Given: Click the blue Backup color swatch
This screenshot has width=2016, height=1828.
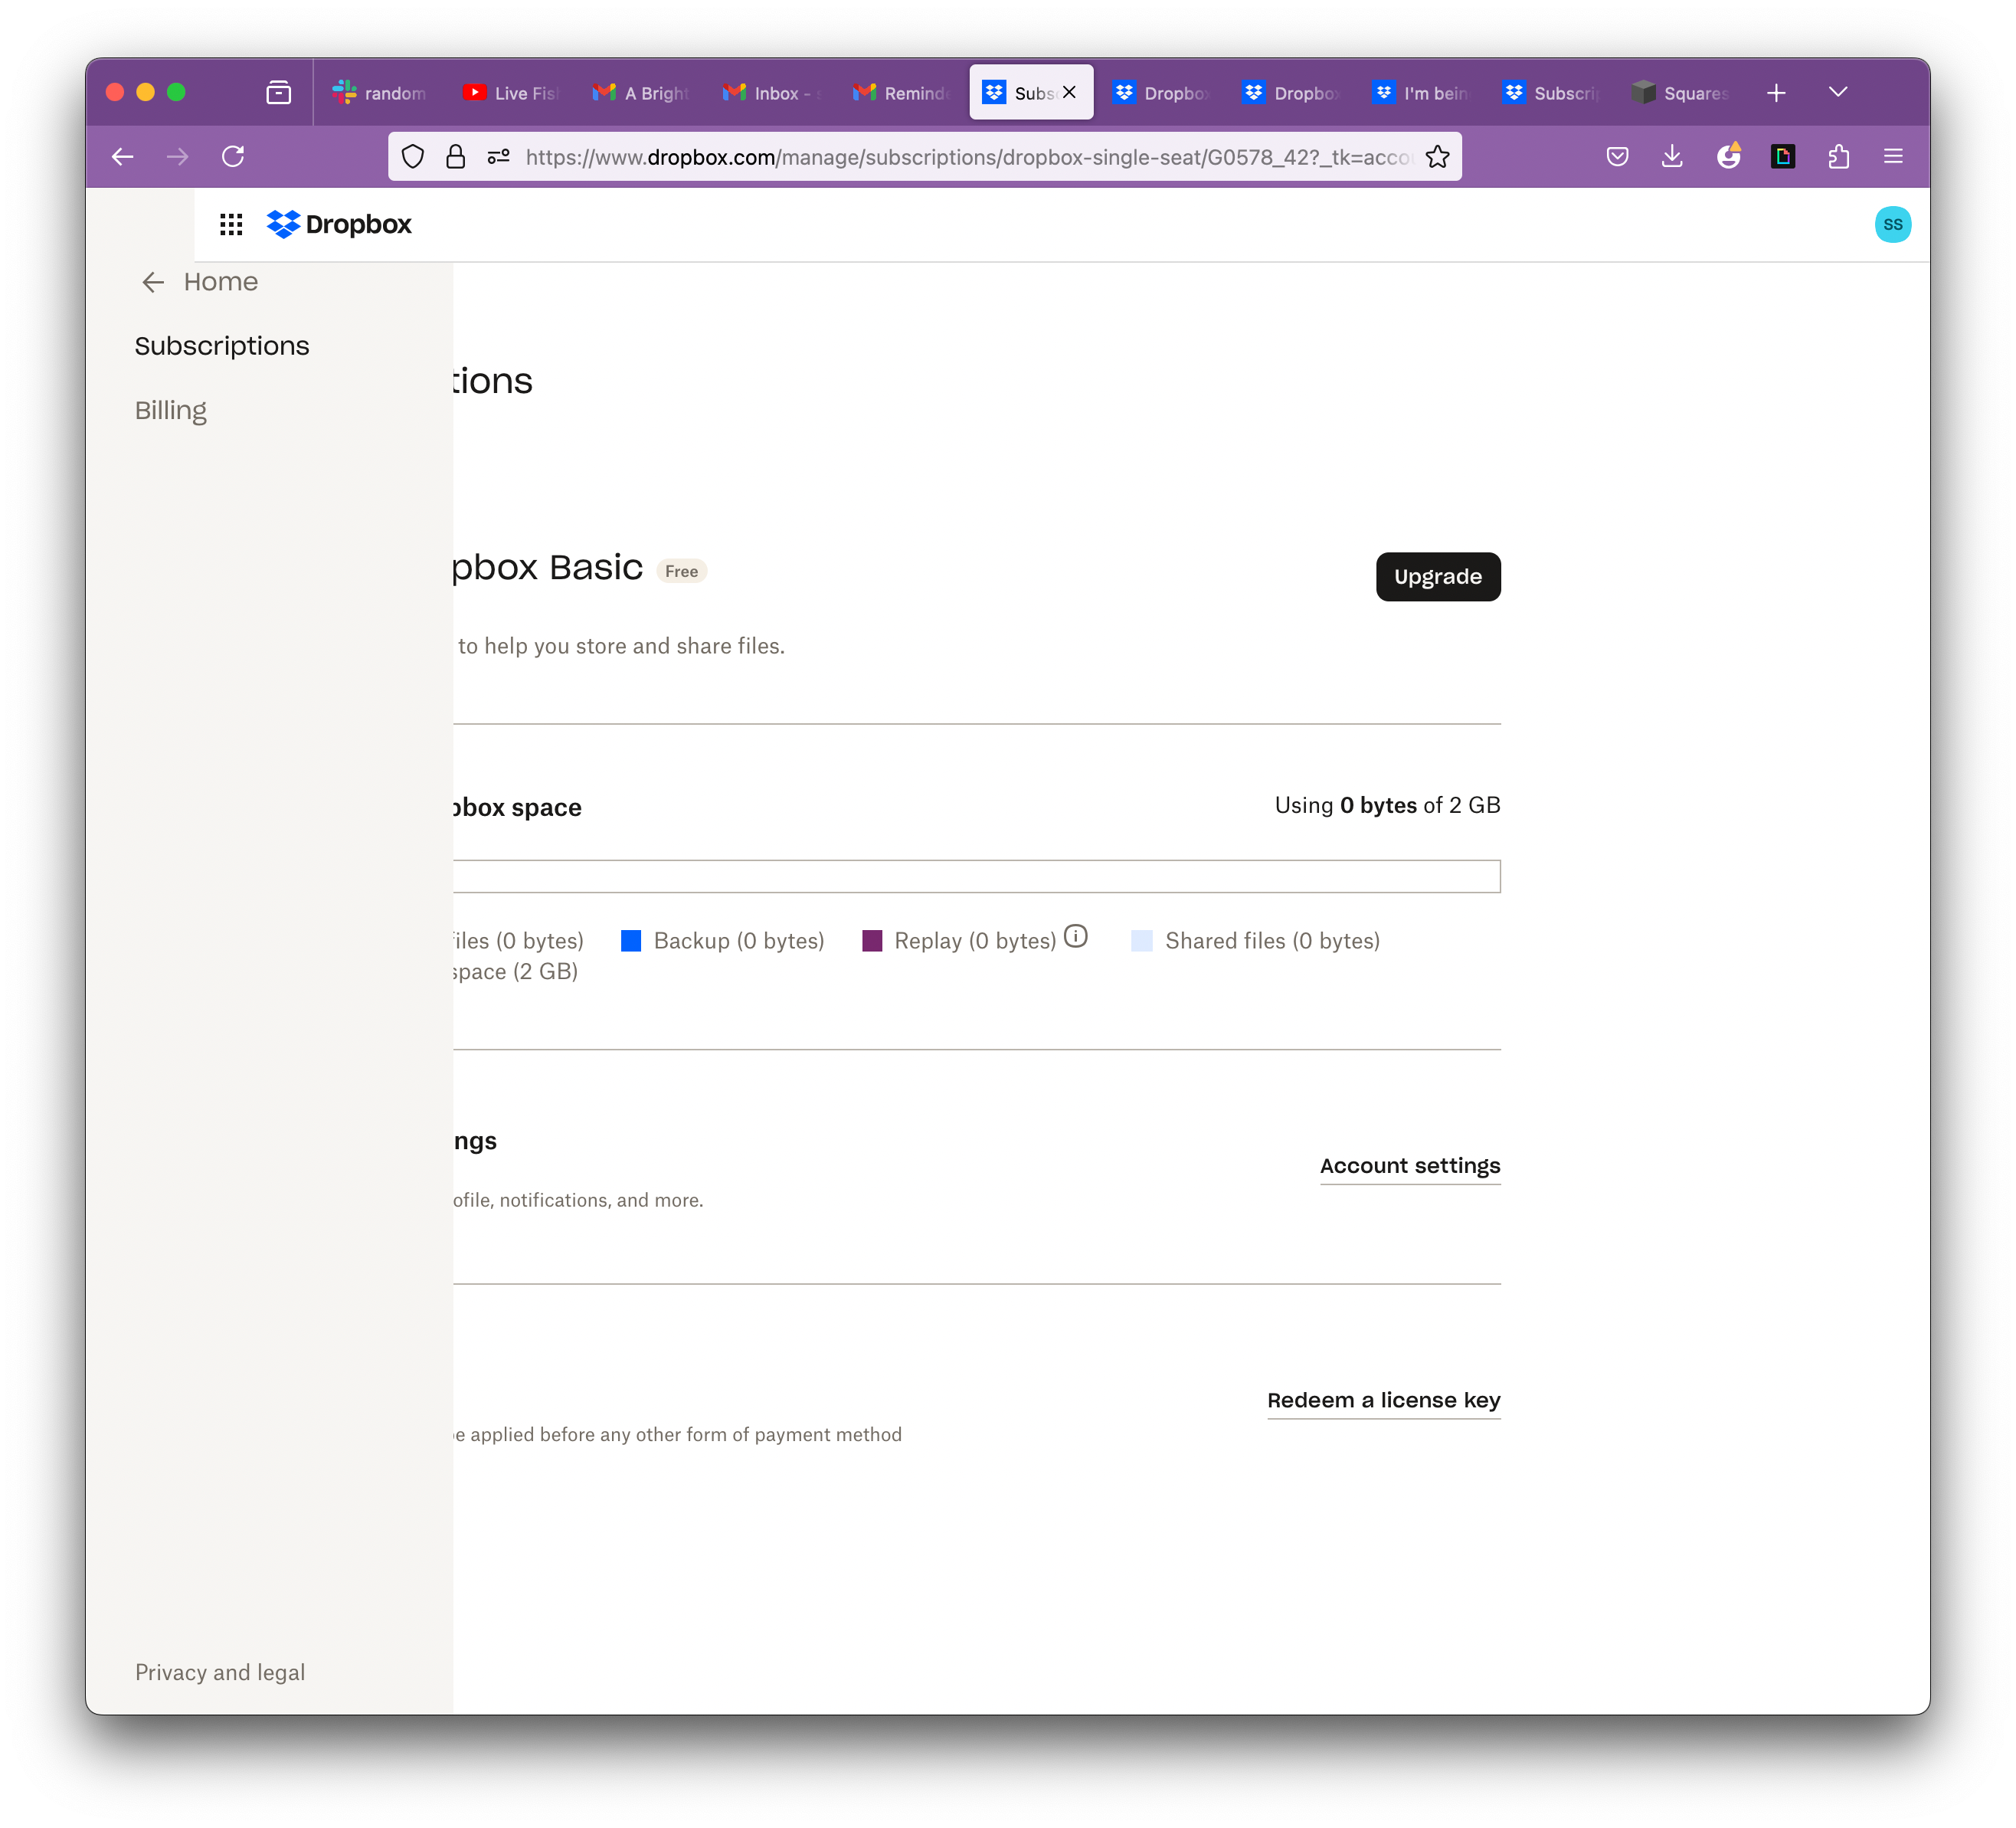Looking at the screenshot, I should (x=631, y=941).
